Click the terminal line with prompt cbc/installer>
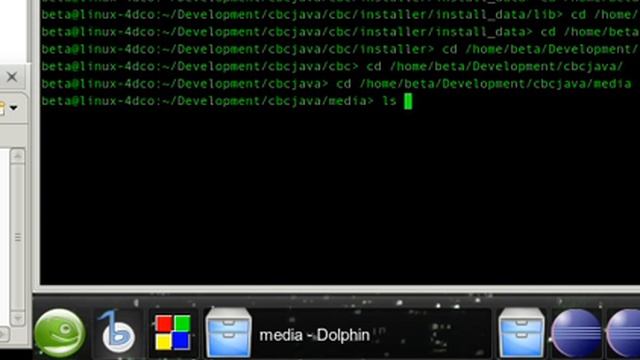 pyautogui.click(x=340, y=49)
